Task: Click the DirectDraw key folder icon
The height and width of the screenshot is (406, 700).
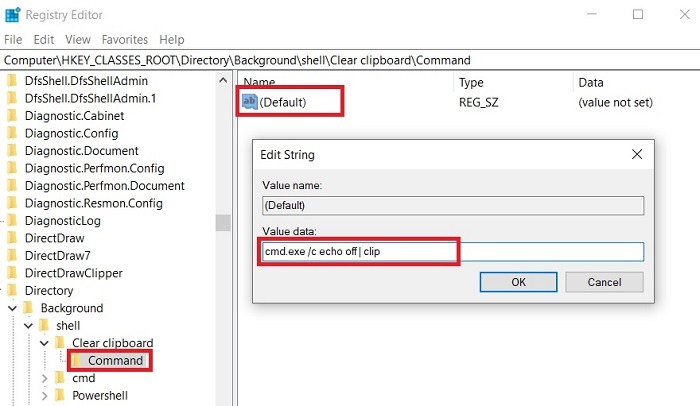Action: click(13, 238)
